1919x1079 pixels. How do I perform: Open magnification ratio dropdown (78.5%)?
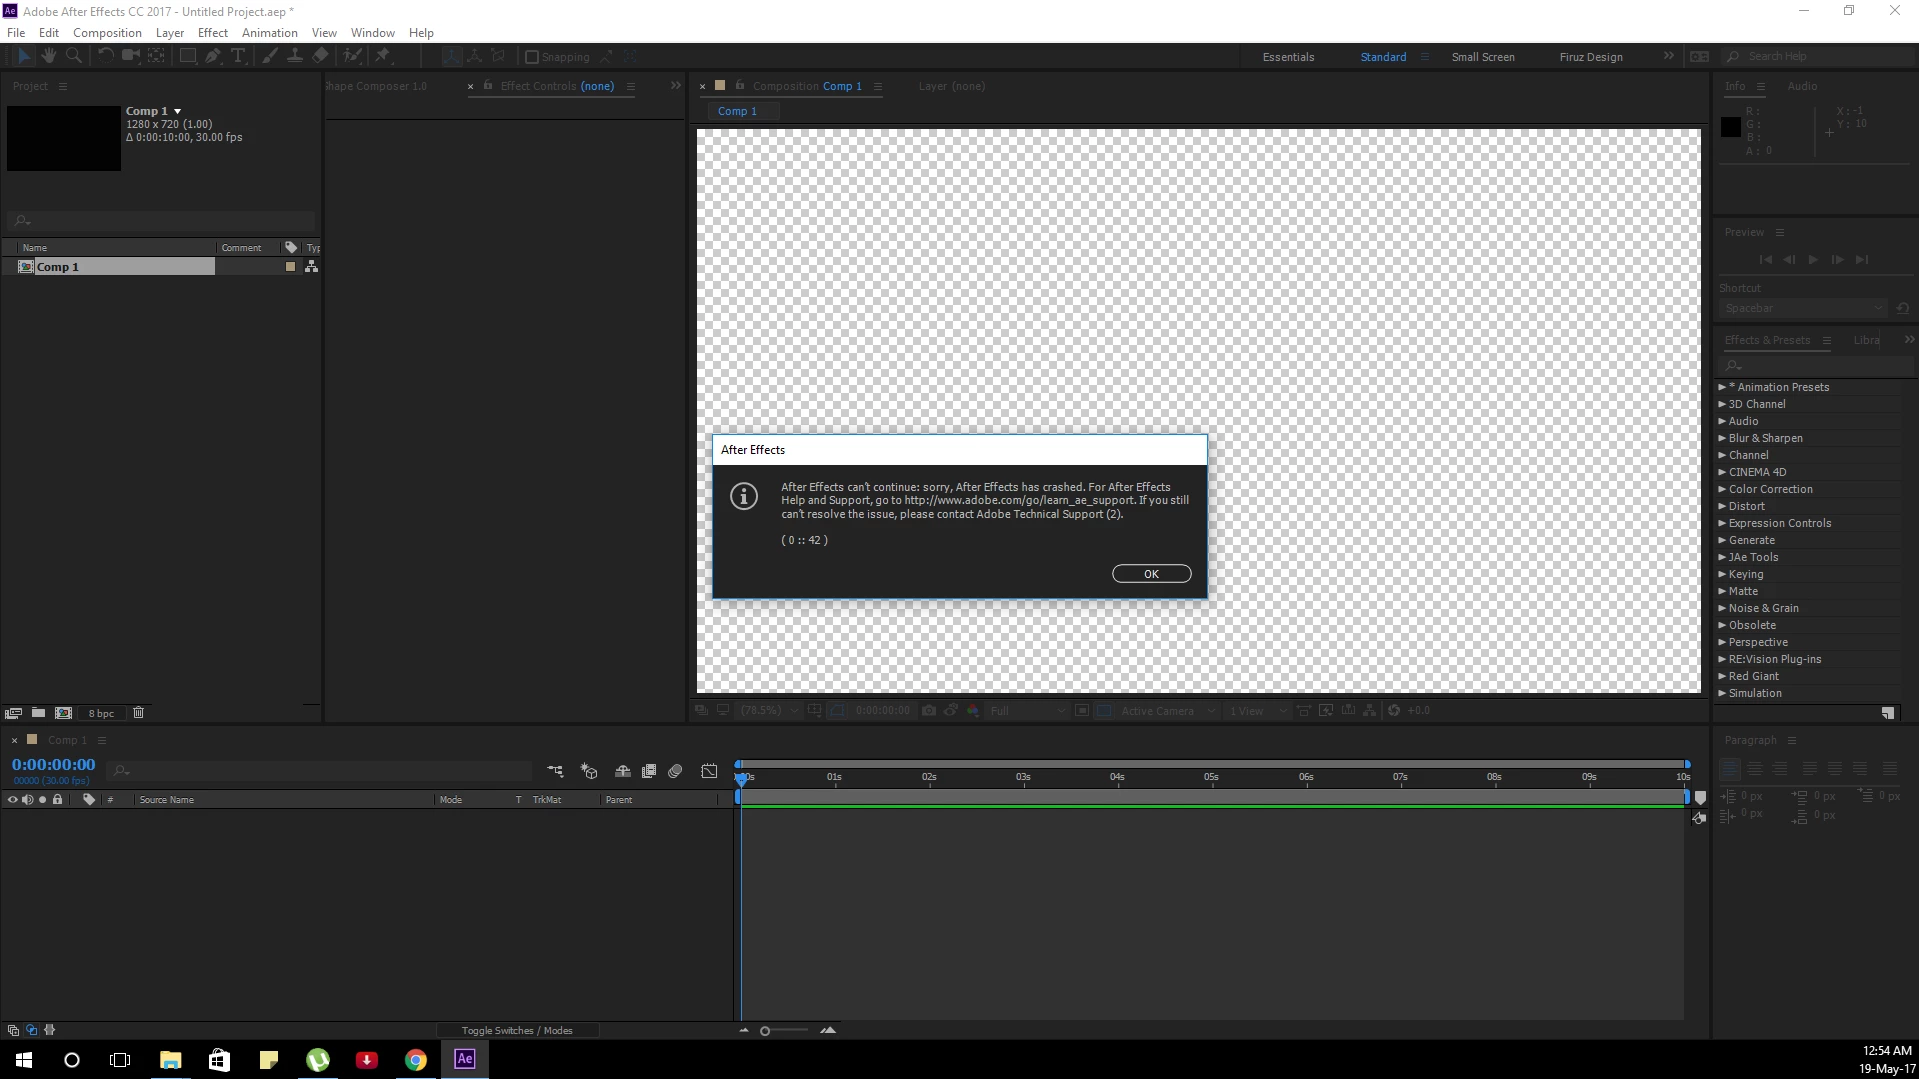(x=768, y=711)
